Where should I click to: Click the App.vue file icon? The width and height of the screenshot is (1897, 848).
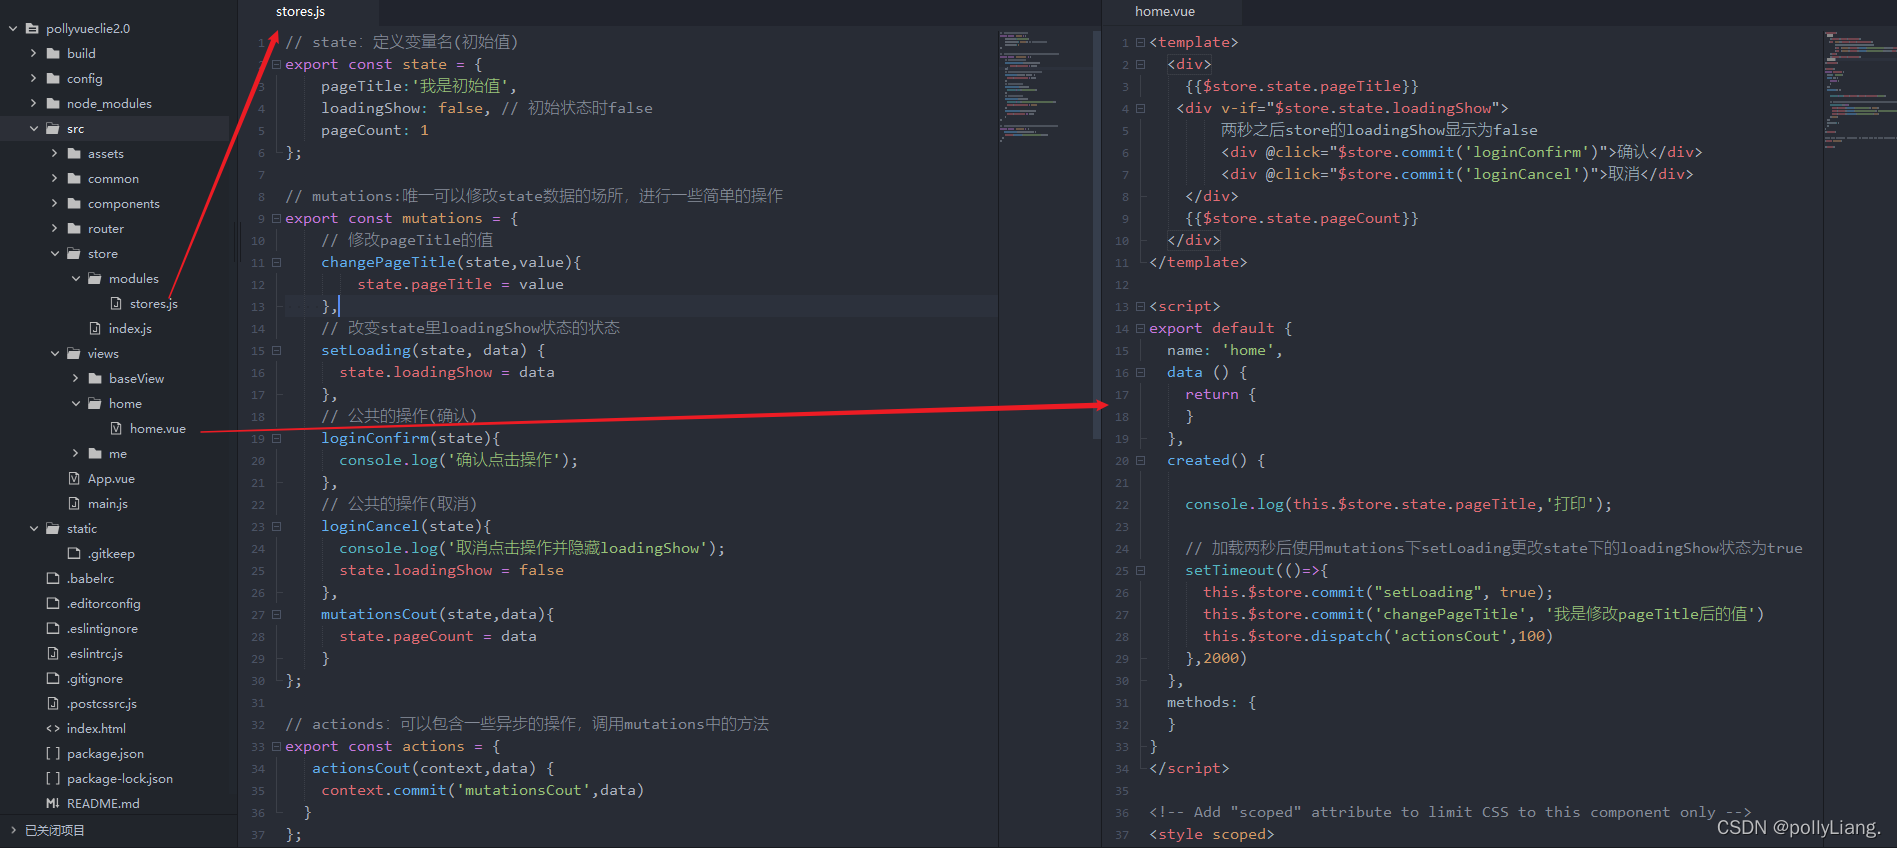[74, 479]
